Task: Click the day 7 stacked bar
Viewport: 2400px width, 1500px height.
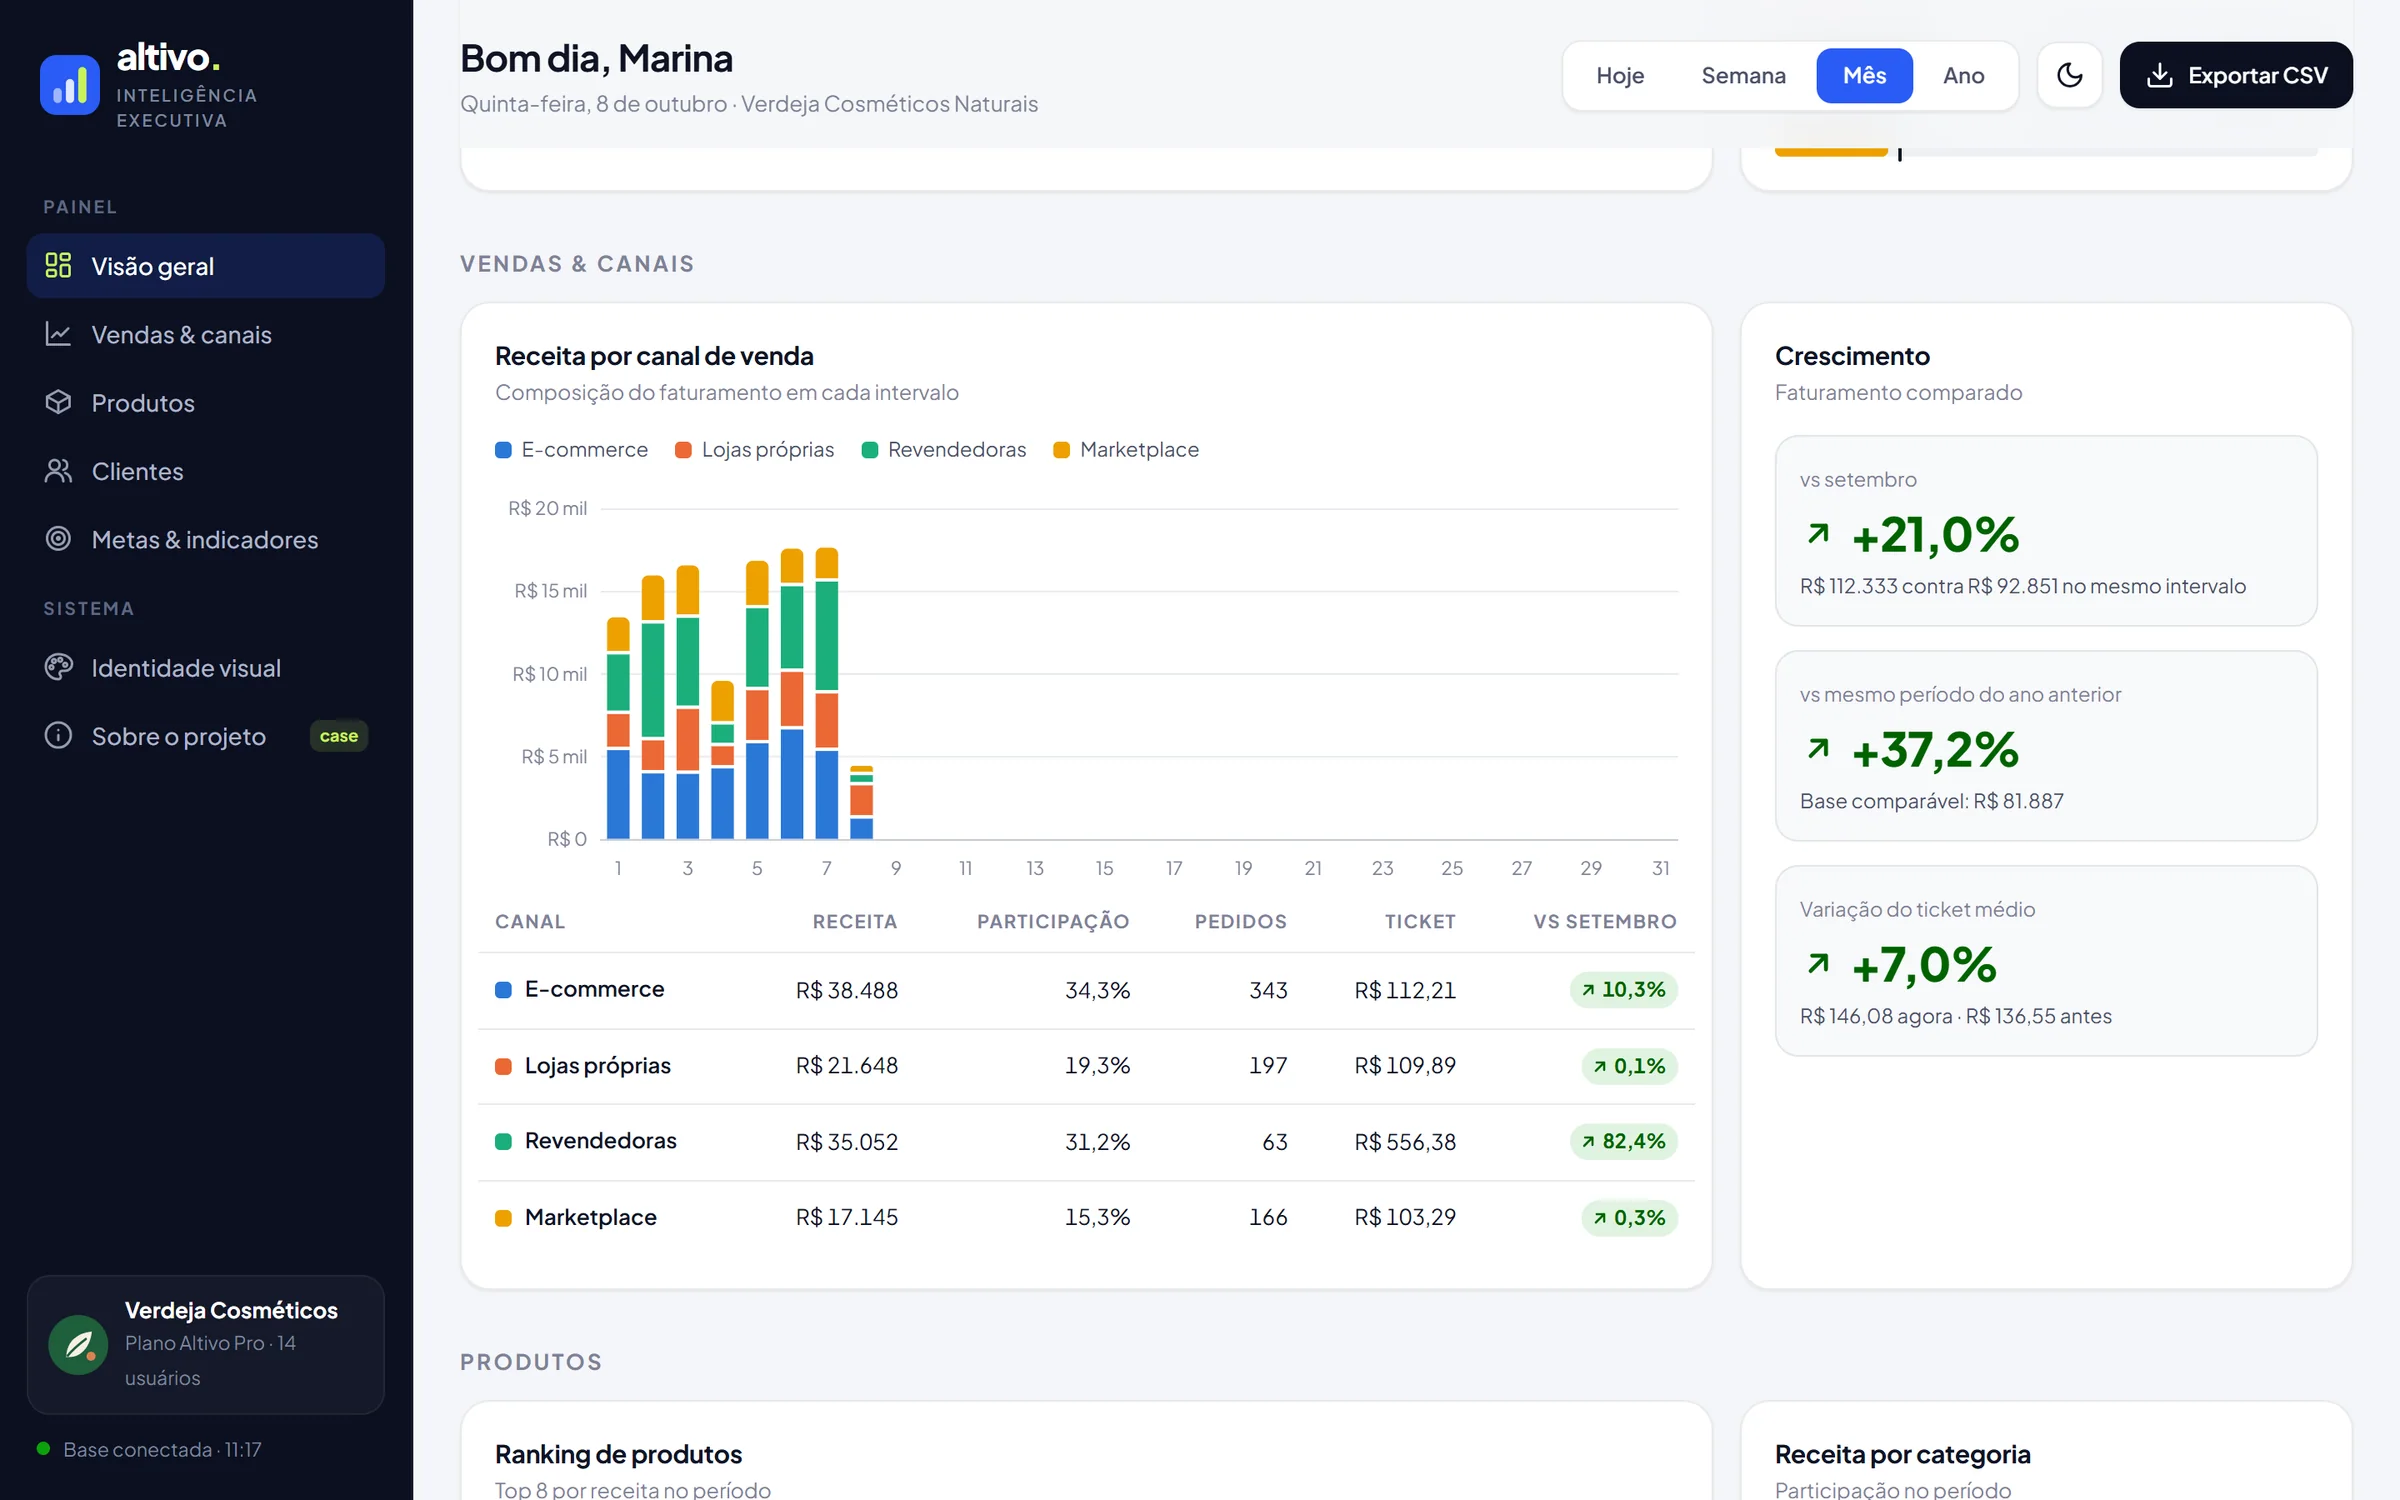Action: tap(827, 694)
